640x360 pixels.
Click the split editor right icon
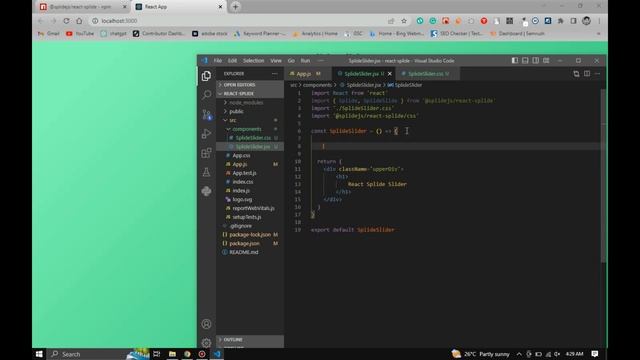coord(587,74)
